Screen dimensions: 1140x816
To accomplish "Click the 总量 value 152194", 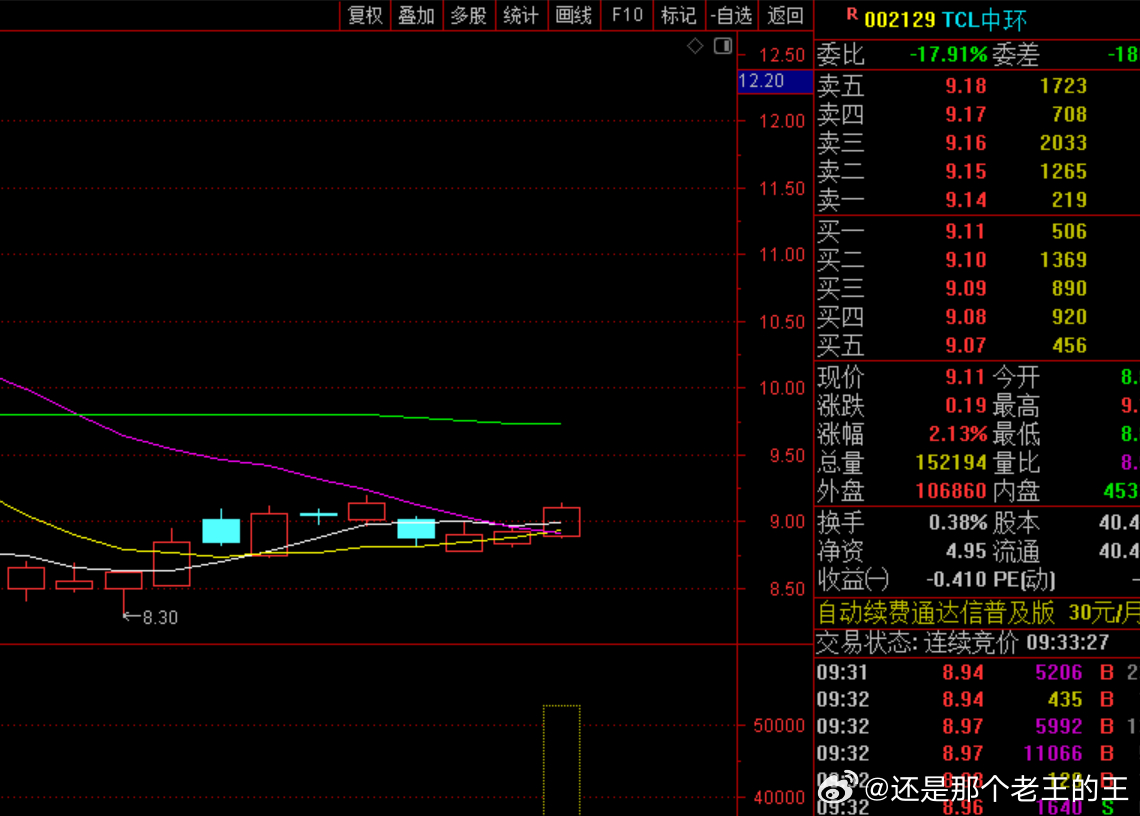I will click(951, 463).
